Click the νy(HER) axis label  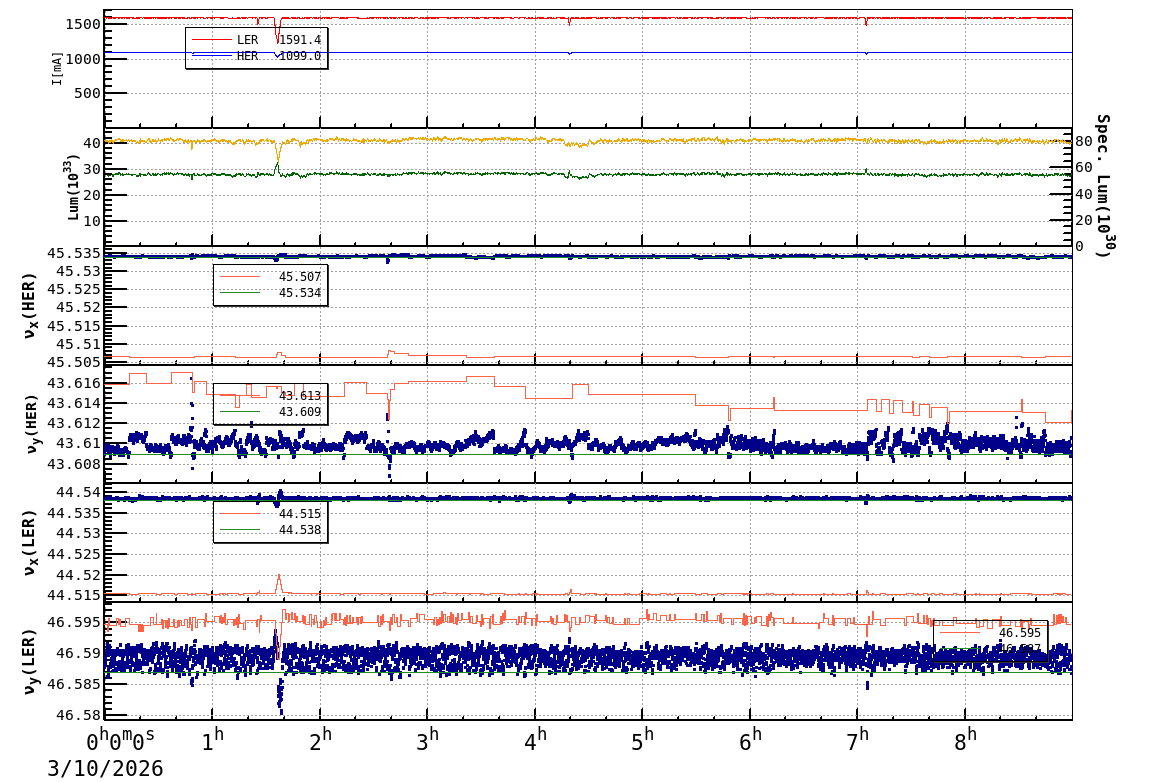click(31, 423)
